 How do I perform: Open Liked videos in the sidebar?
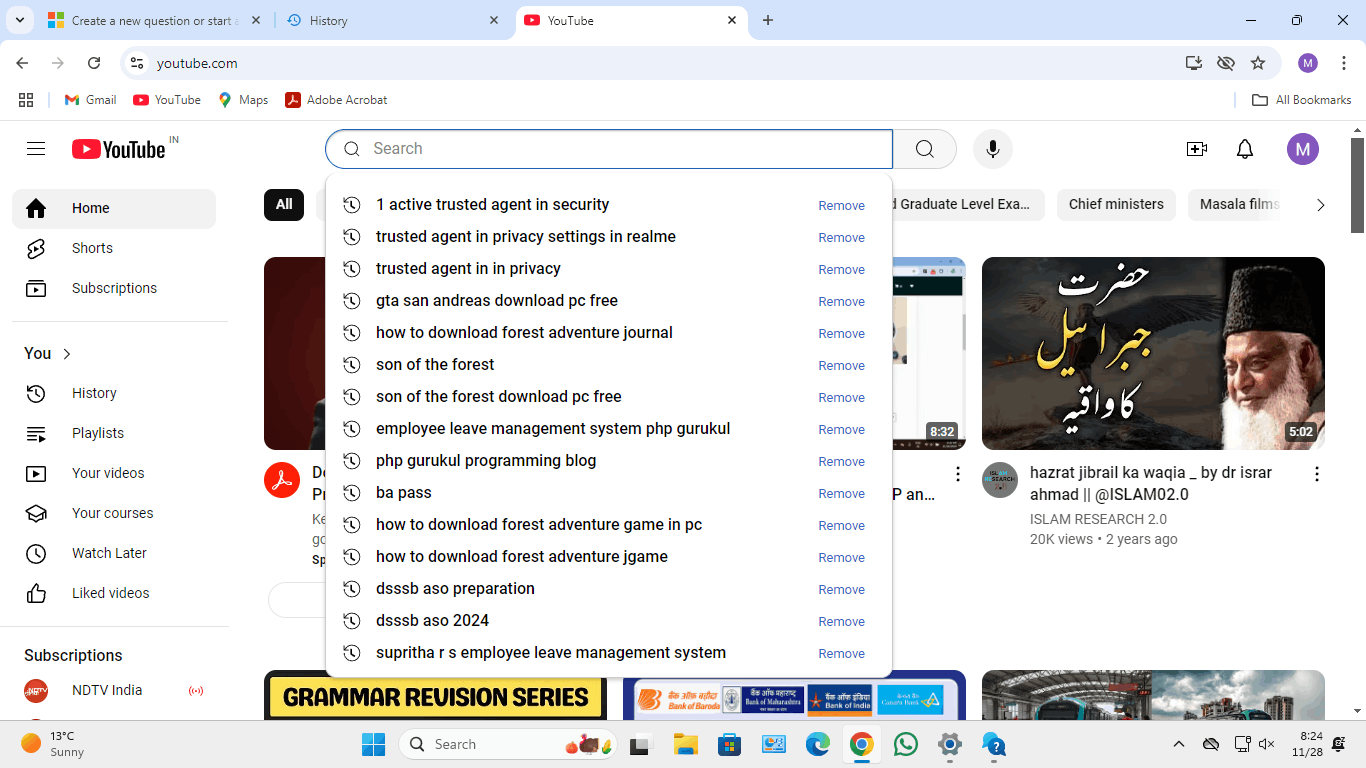coord(114,593)
